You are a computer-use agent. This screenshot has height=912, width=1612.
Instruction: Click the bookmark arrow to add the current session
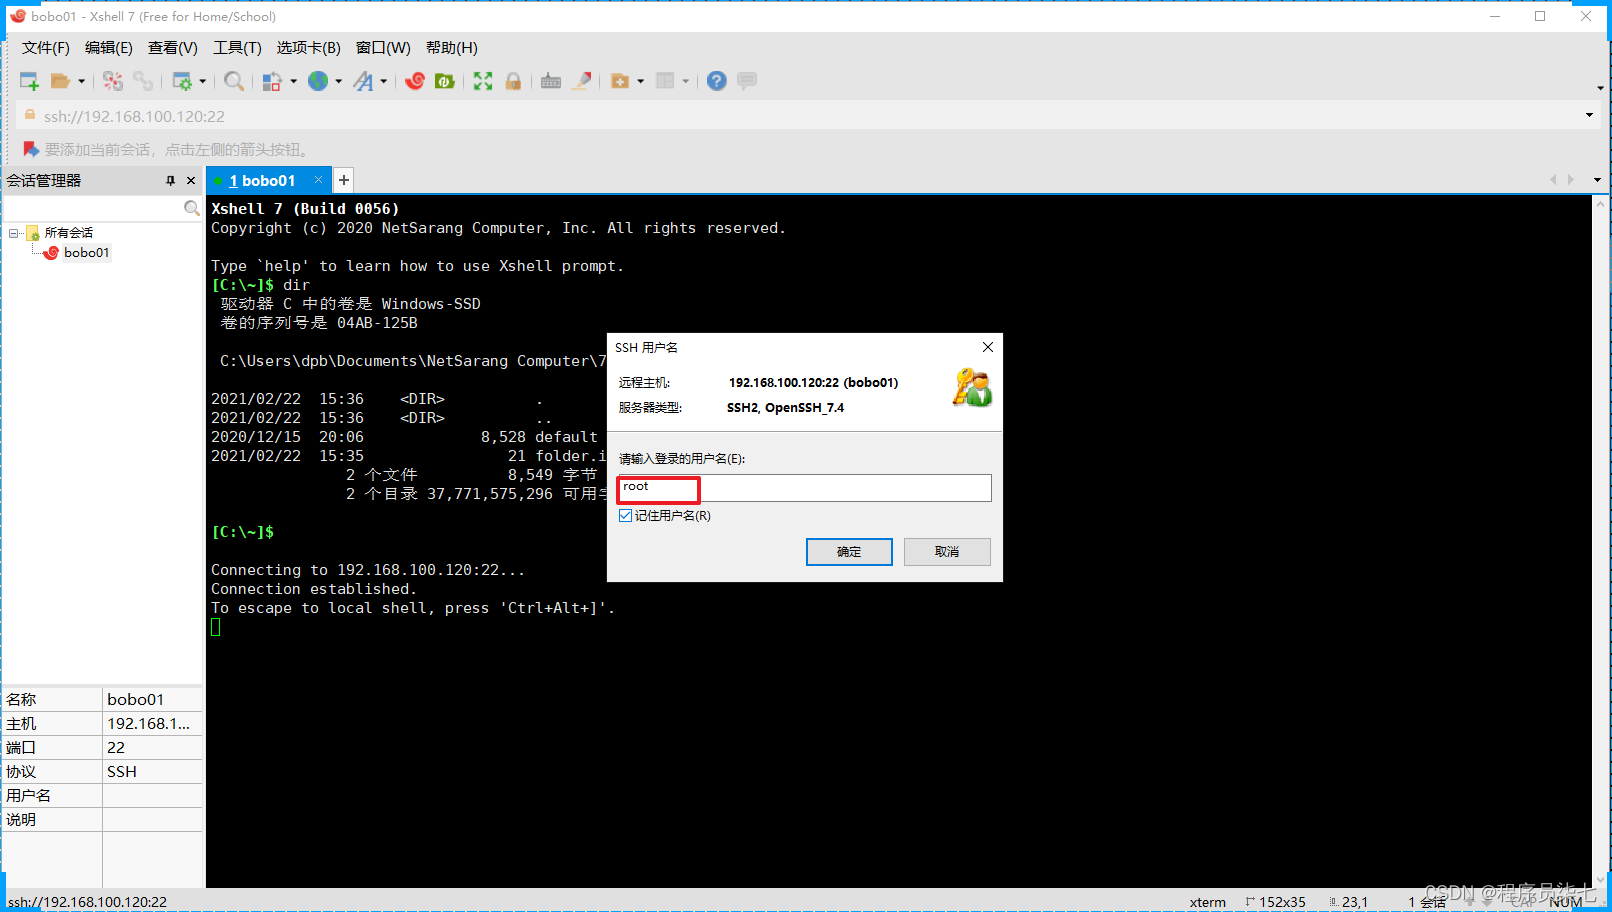(31, 149)
